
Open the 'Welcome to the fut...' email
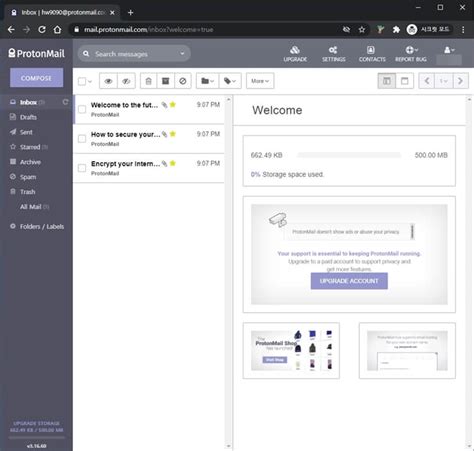coord(149,109)
